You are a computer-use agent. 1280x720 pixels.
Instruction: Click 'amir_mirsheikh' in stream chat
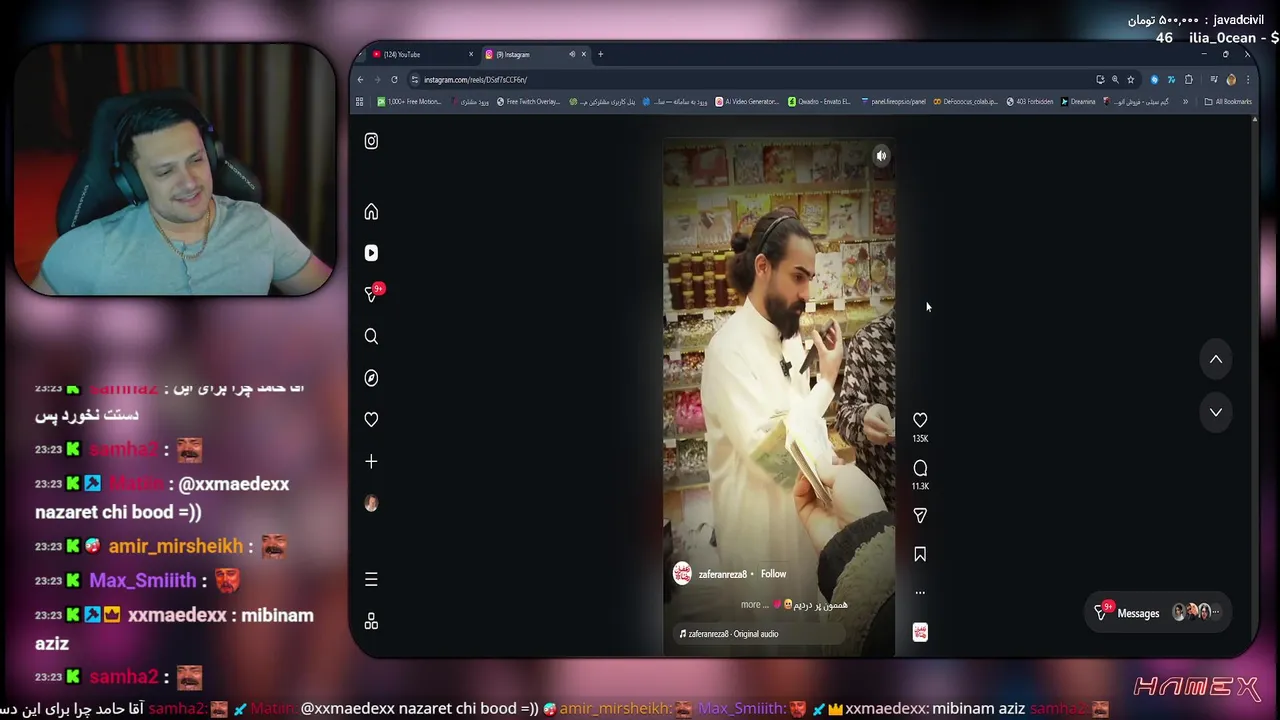(x=176, y=546)
